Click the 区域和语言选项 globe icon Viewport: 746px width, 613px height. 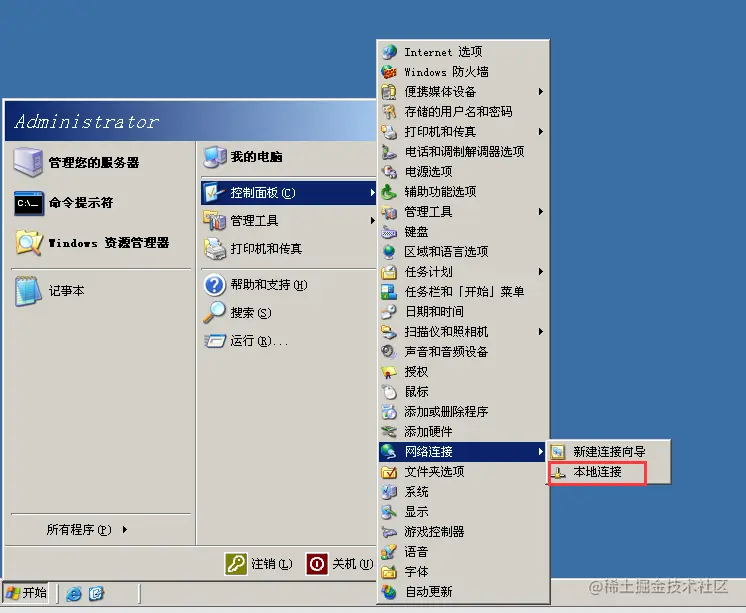[x=389, y=251]
